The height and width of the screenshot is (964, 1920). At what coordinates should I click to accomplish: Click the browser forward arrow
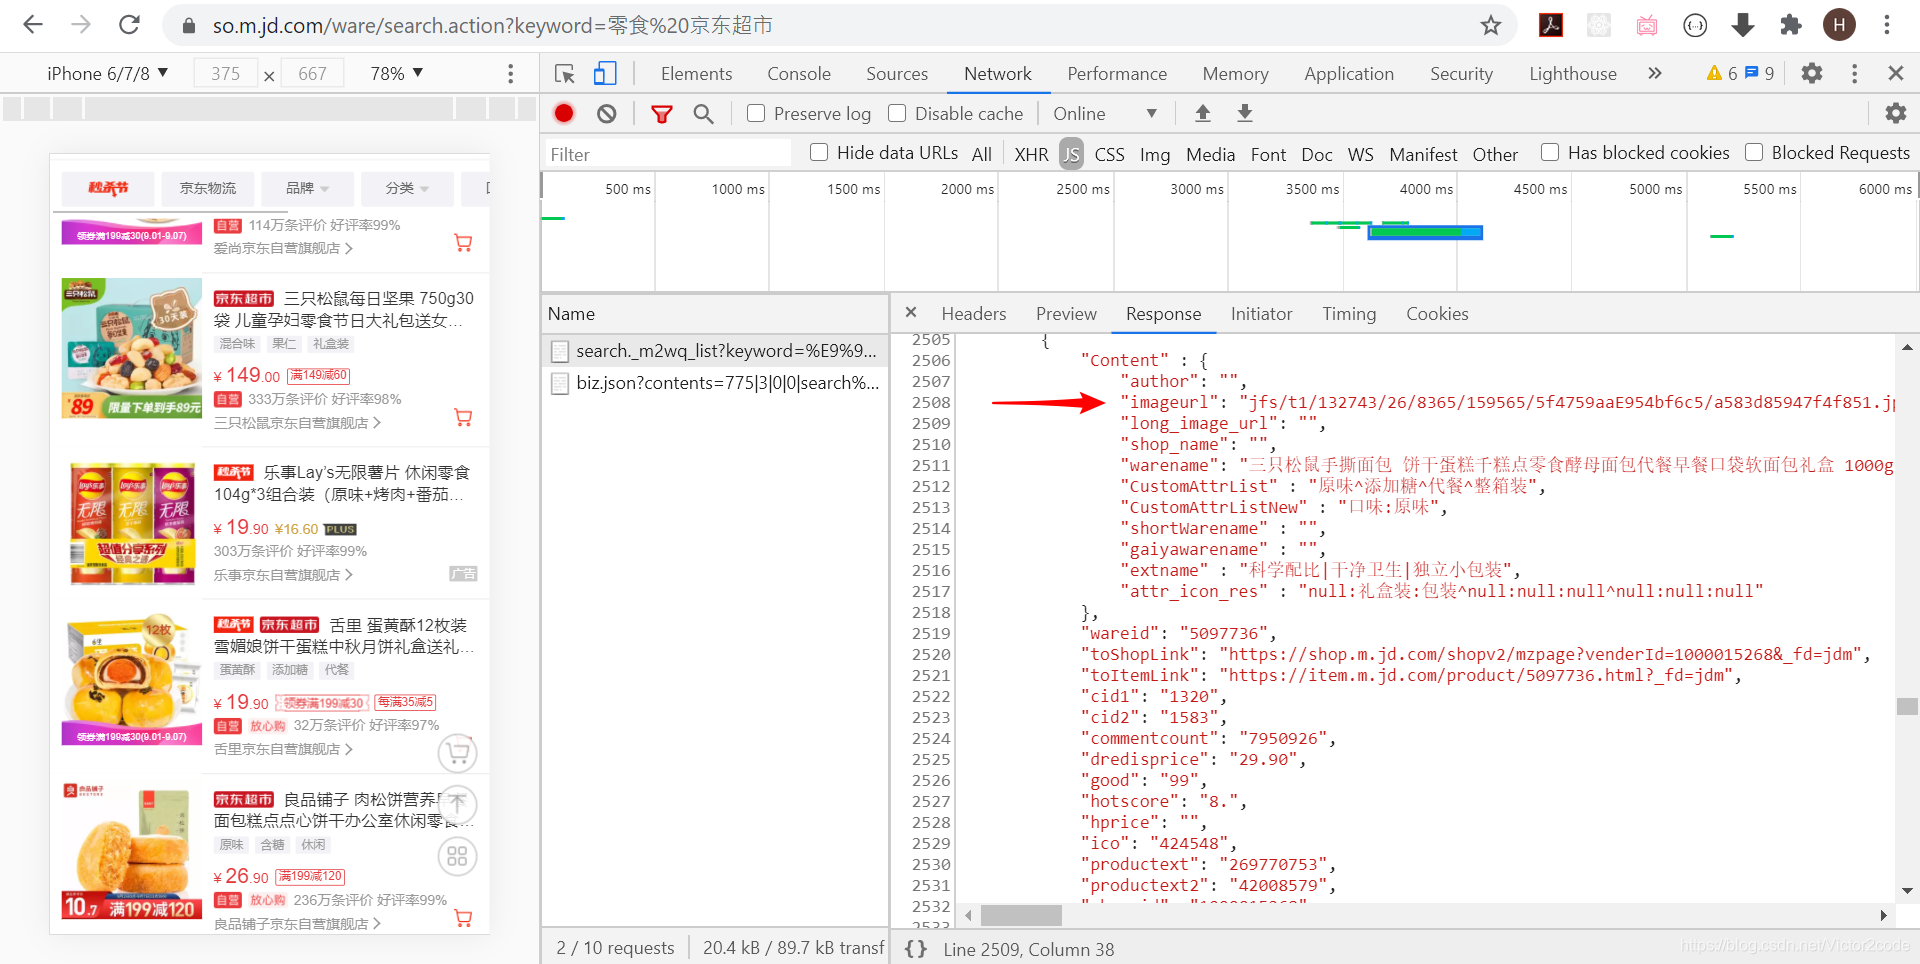click(x=81, y=25)
